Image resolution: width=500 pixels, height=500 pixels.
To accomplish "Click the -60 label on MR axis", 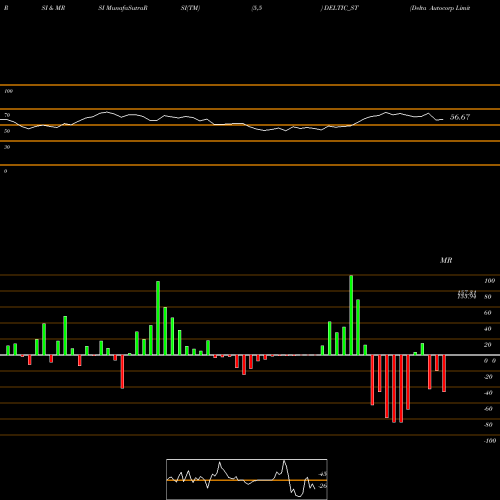I will coord(488,409).
